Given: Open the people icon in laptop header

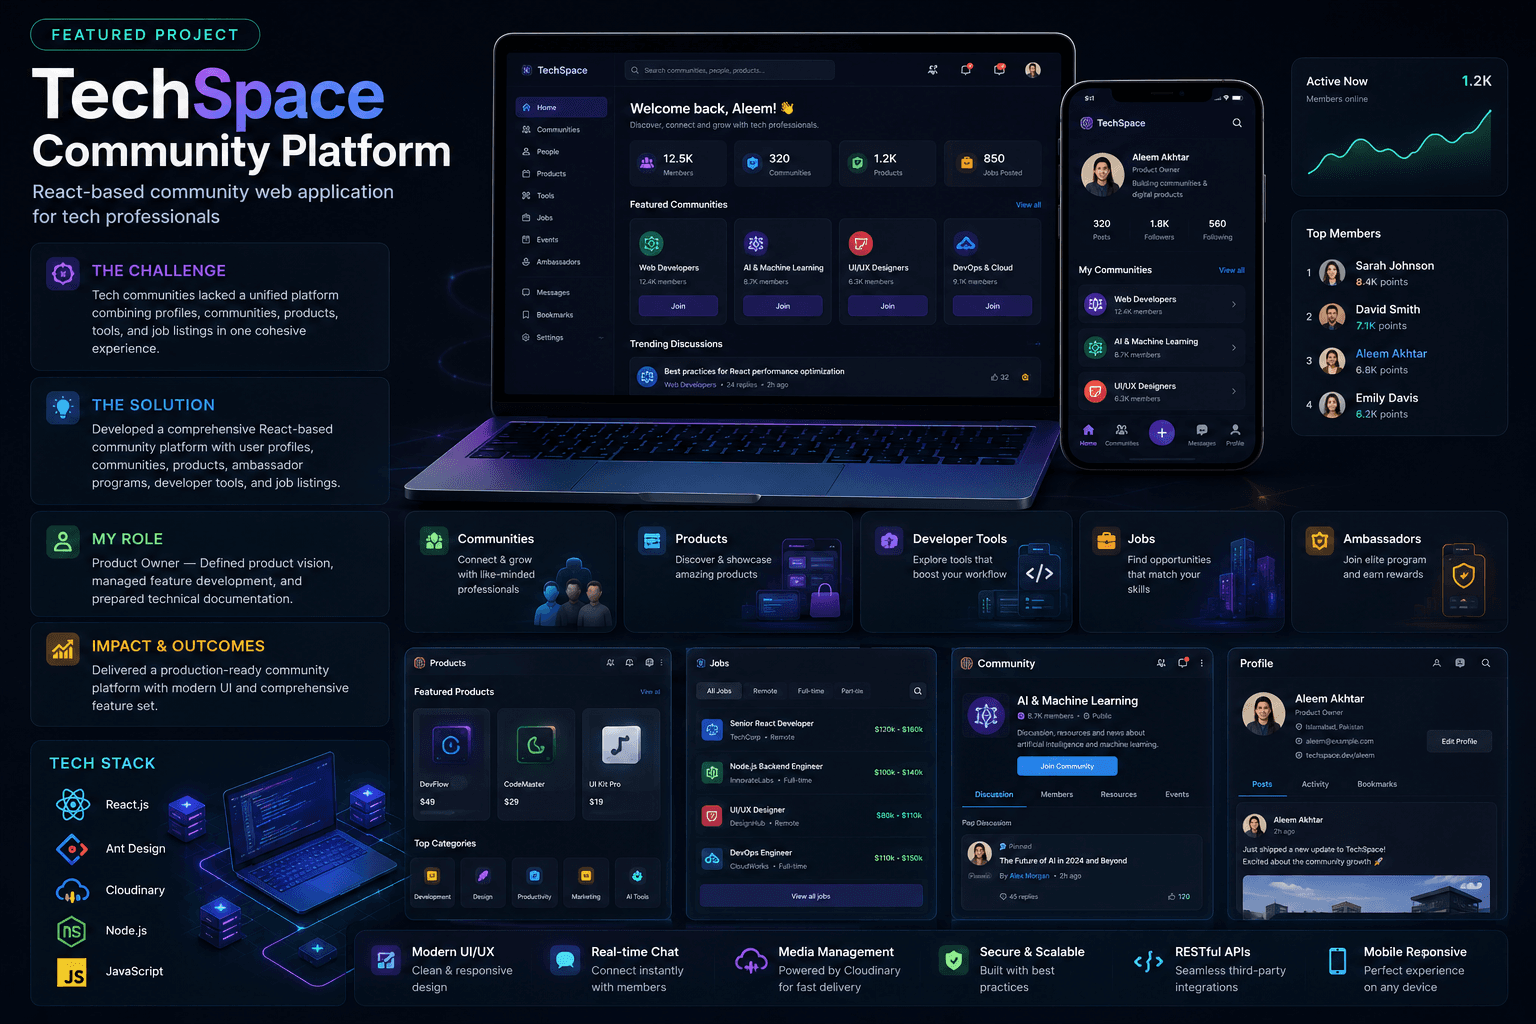Looking at the screenshot, I should [933, 70].
